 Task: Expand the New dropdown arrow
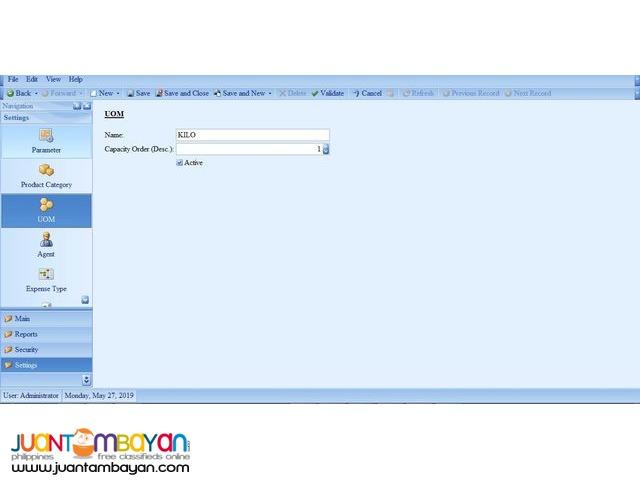tap(118, 93)
